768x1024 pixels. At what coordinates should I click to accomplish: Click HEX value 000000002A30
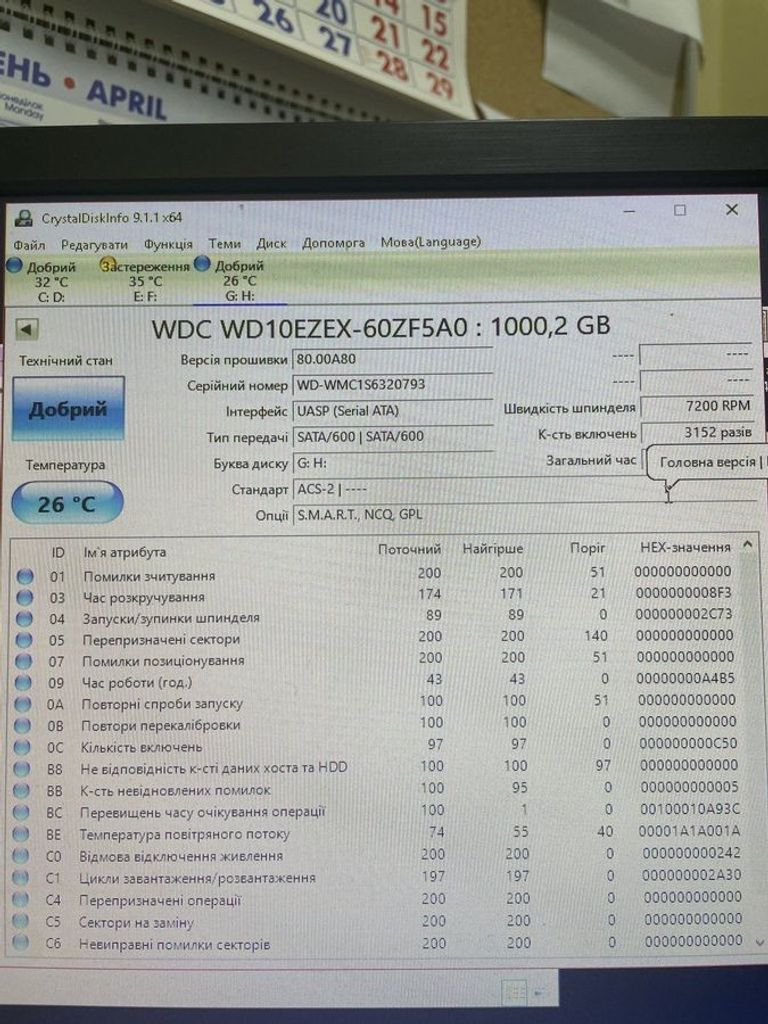(692, 874)
